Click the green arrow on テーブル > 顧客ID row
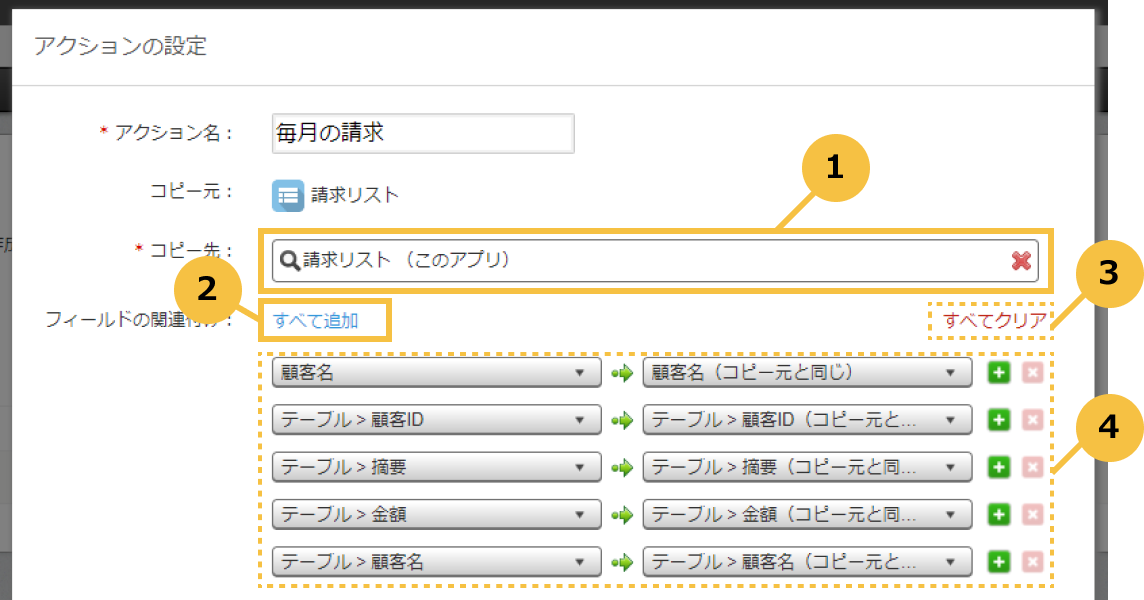This screenshot has height=600, width=1144. 621,419
